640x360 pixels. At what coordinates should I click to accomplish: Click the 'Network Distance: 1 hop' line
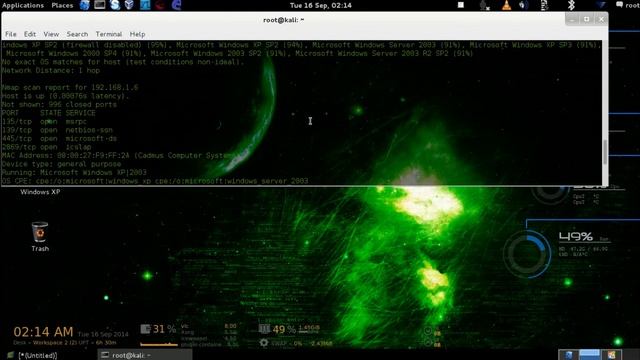pyautogui.click(x=51, y=71)
